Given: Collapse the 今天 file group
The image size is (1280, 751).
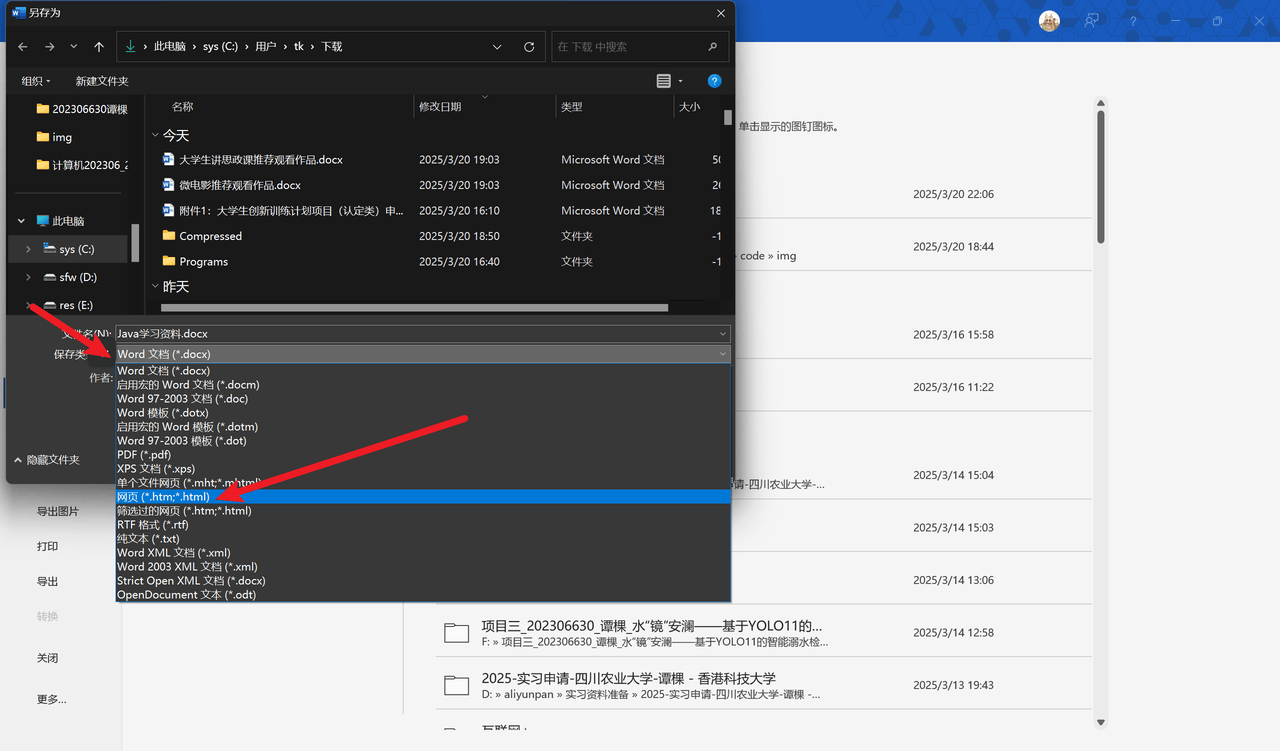Looking at the screenshot, I should point(155,135).
